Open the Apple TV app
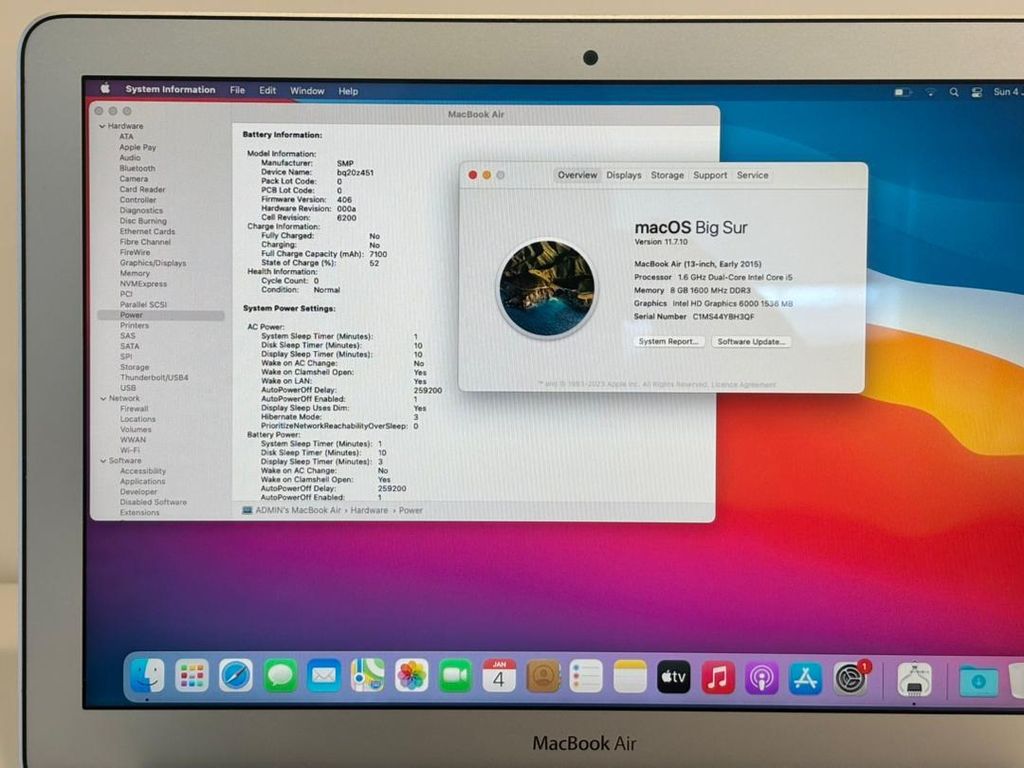 [x=673, y=677]
